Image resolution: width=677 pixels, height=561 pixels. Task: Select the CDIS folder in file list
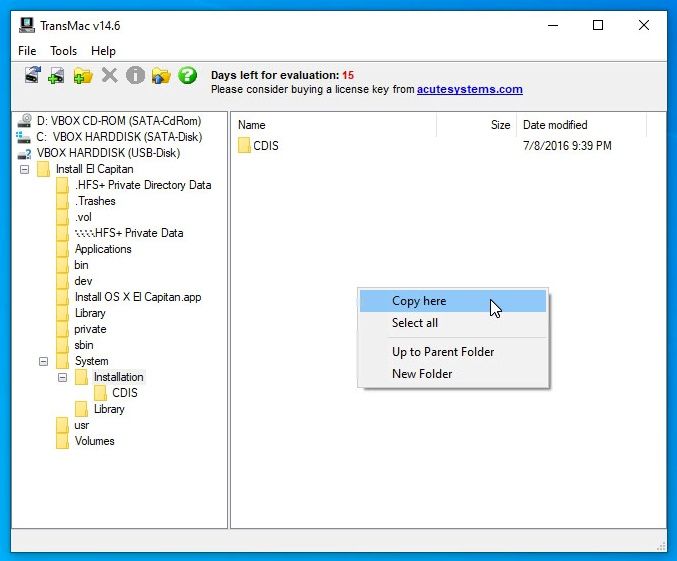265,146
